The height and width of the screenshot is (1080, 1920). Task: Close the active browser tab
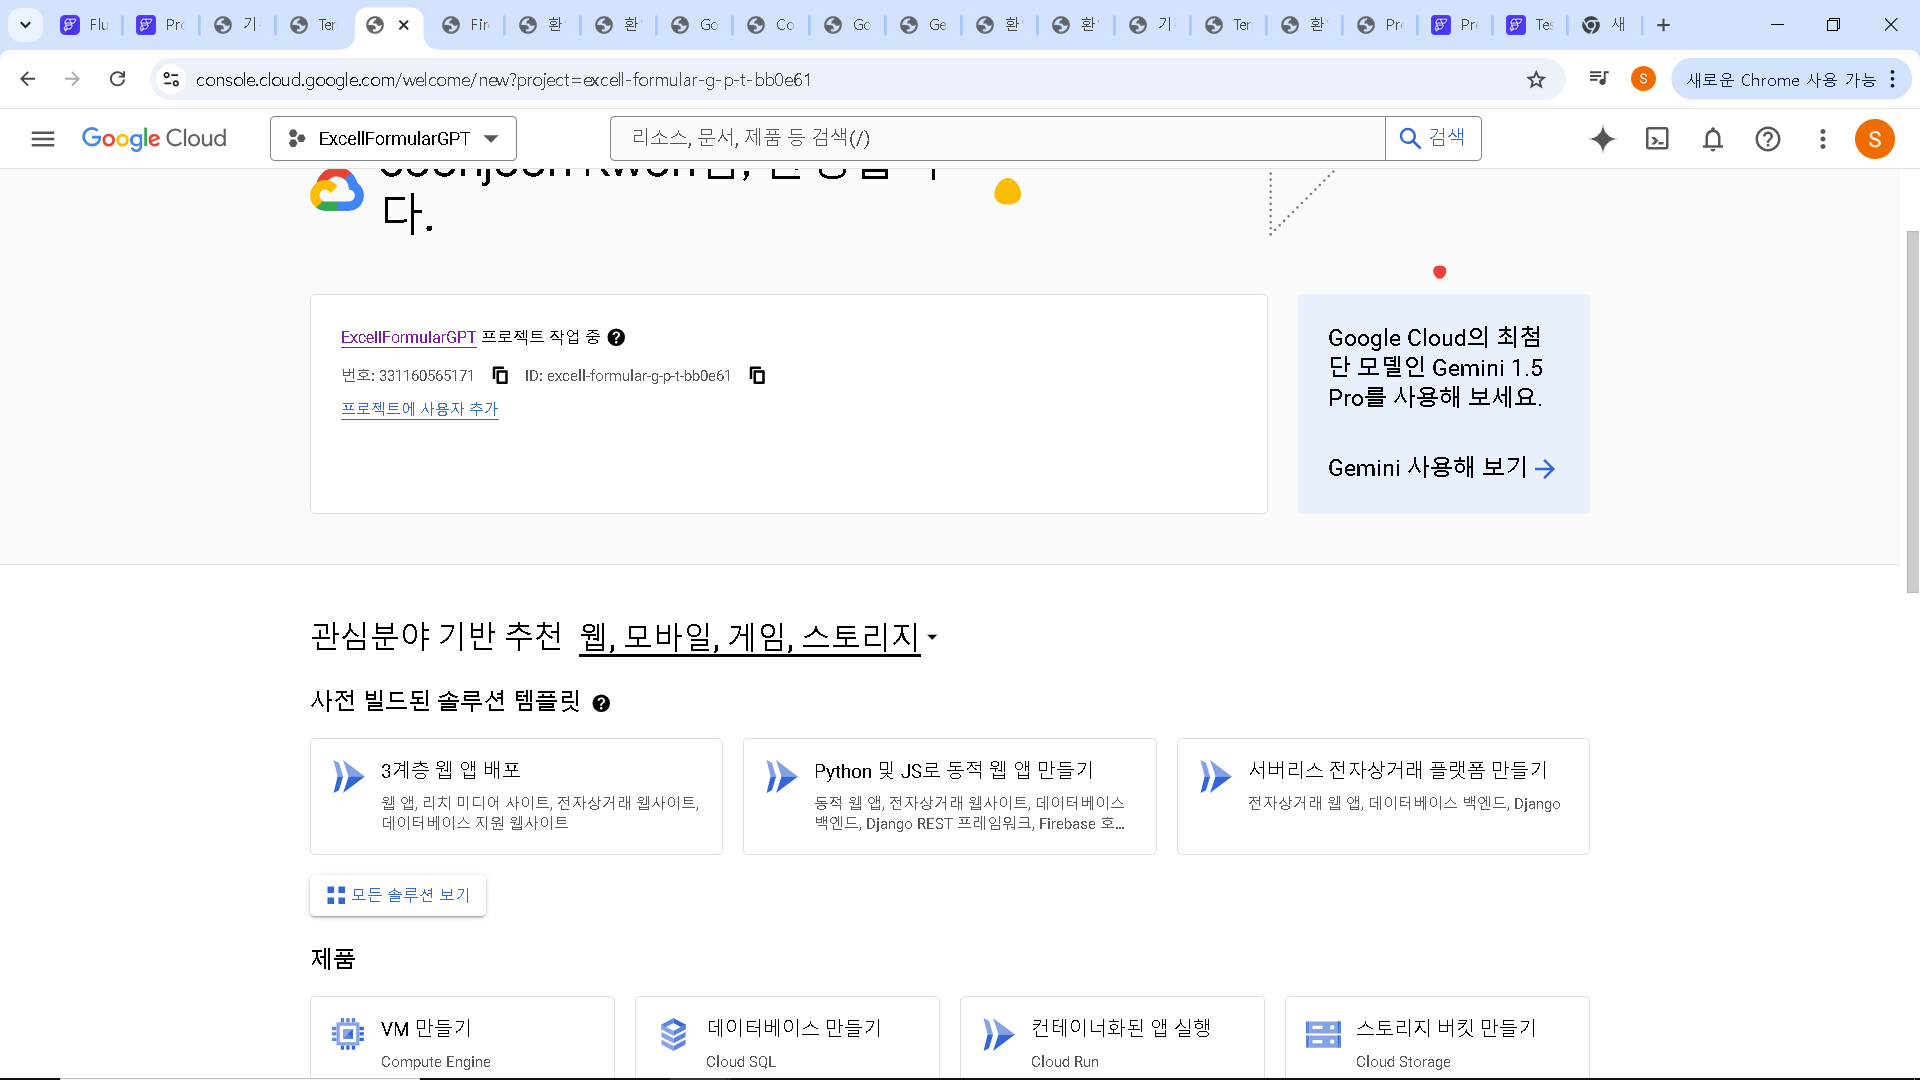click(x=404, y=25)
